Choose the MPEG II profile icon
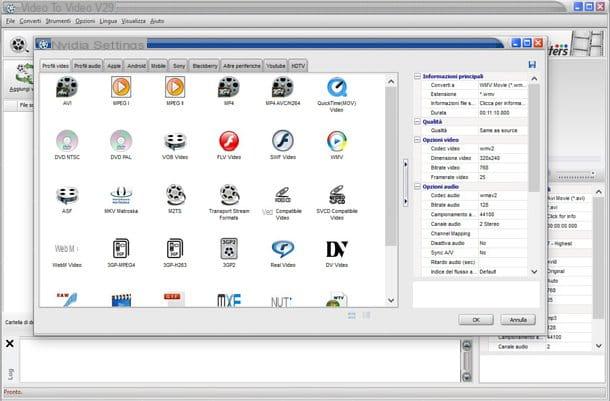Viewport: 610px width, 401px height. pyautogui.click(x=175, y=87)
